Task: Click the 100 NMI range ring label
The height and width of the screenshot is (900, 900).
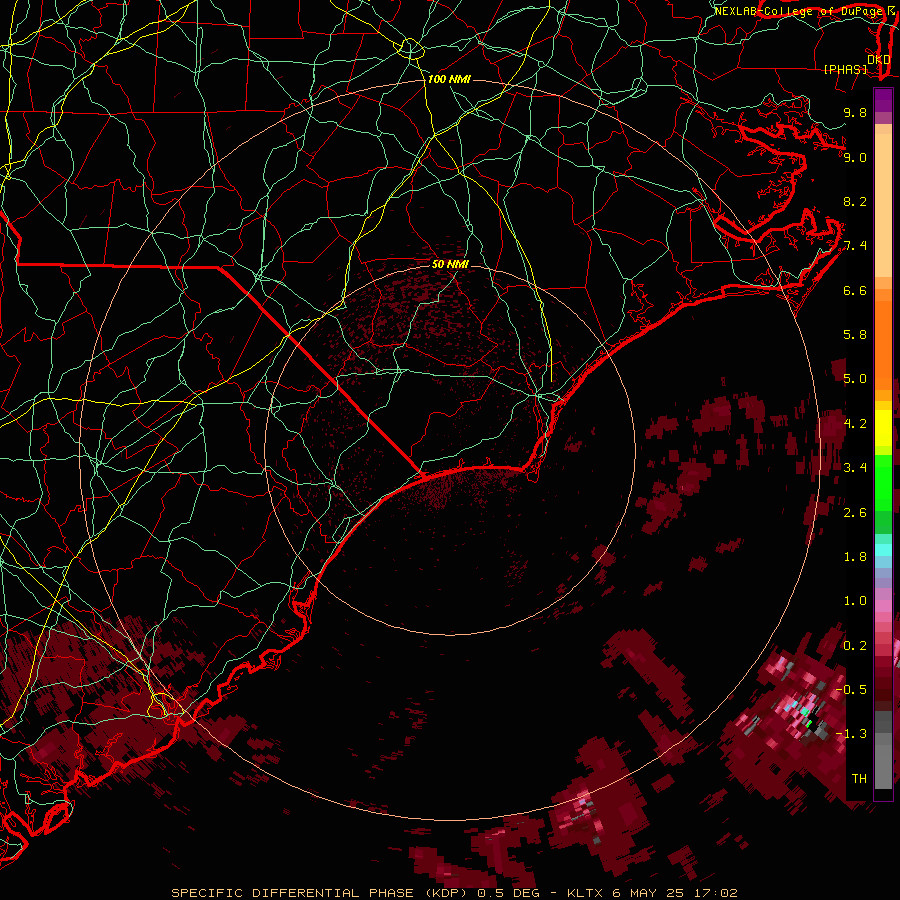Action: [449, 79]
